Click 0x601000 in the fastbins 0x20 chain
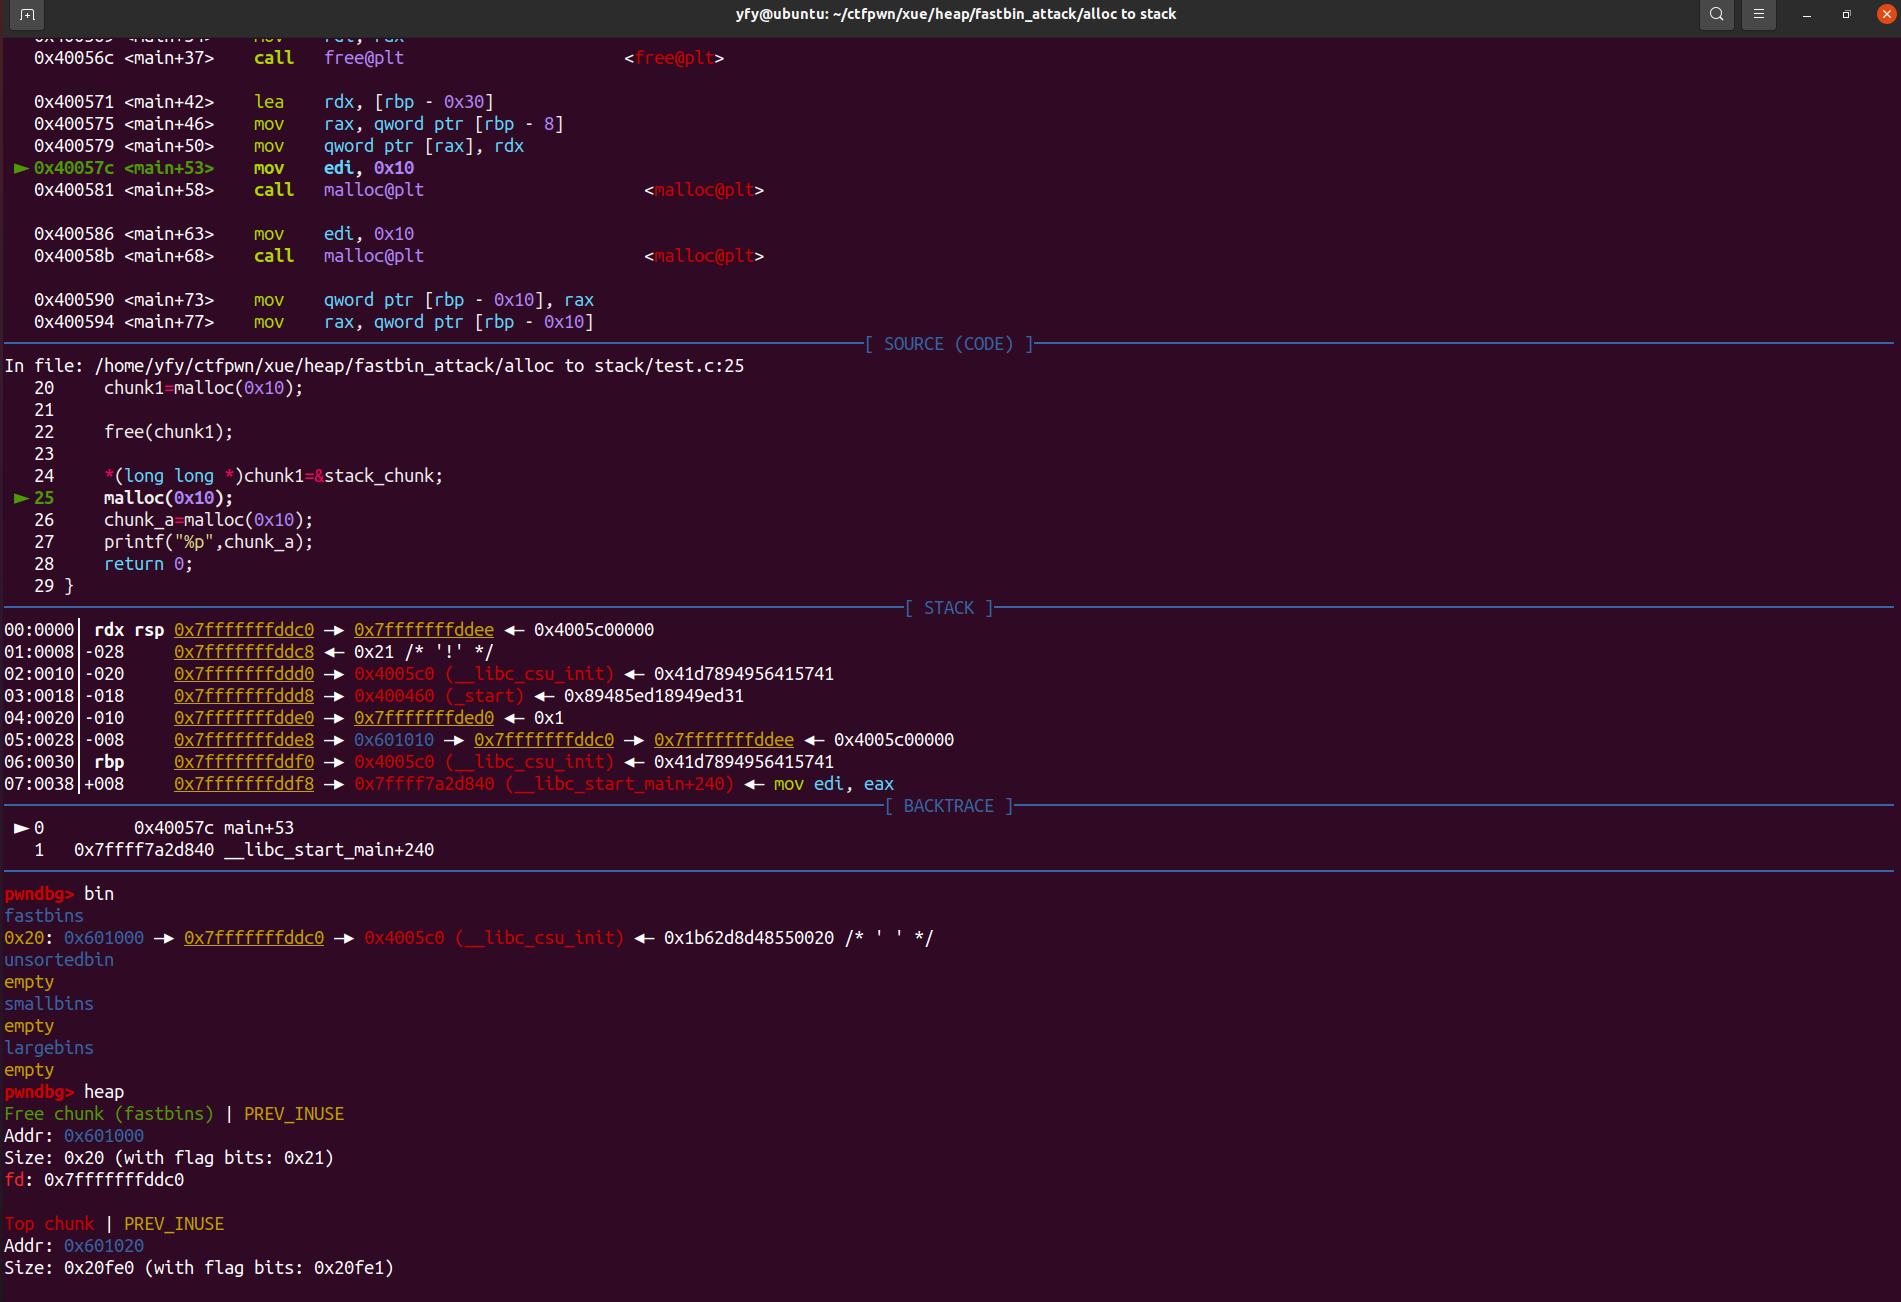 pyautogui.click(x=104, y=938)
